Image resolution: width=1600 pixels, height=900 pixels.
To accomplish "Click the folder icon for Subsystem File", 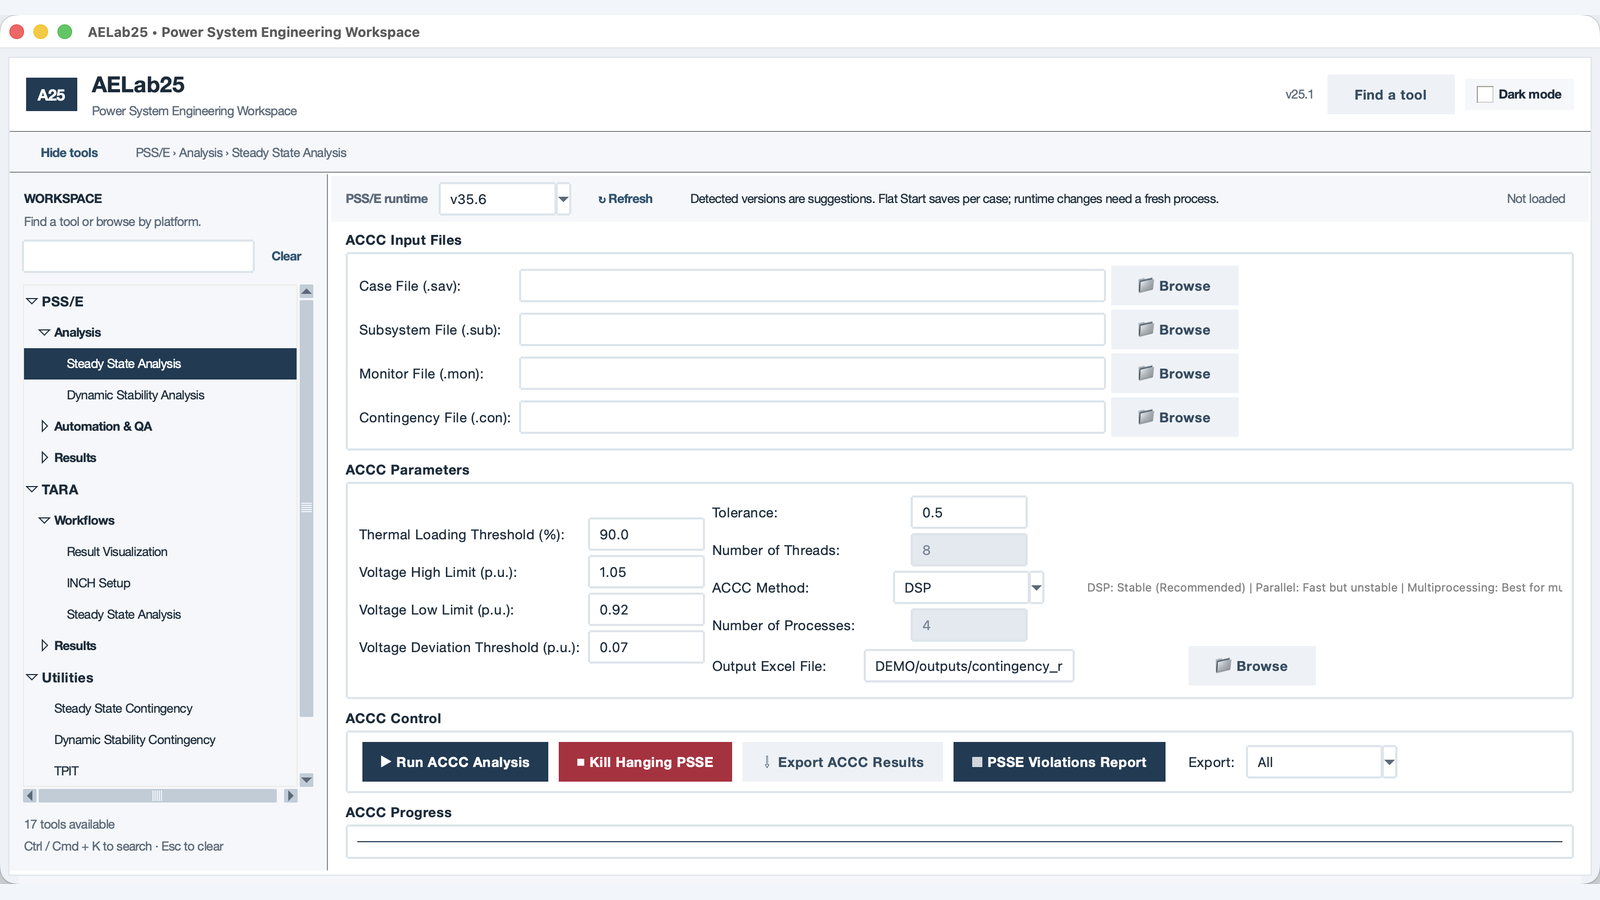I will click(x=1146, y=330).
